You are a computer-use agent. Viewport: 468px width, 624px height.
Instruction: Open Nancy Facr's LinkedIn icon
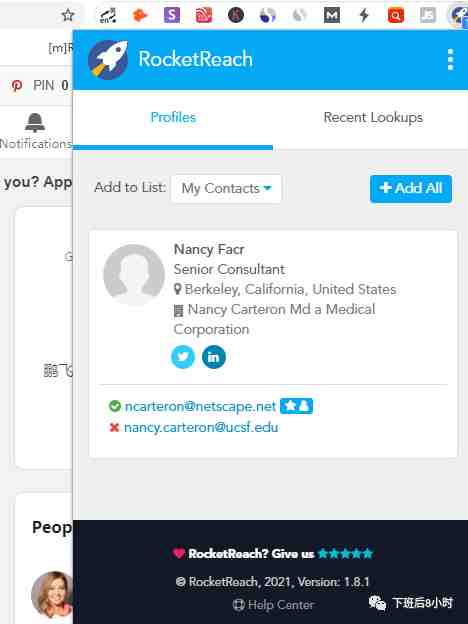(x=214, y=357)
